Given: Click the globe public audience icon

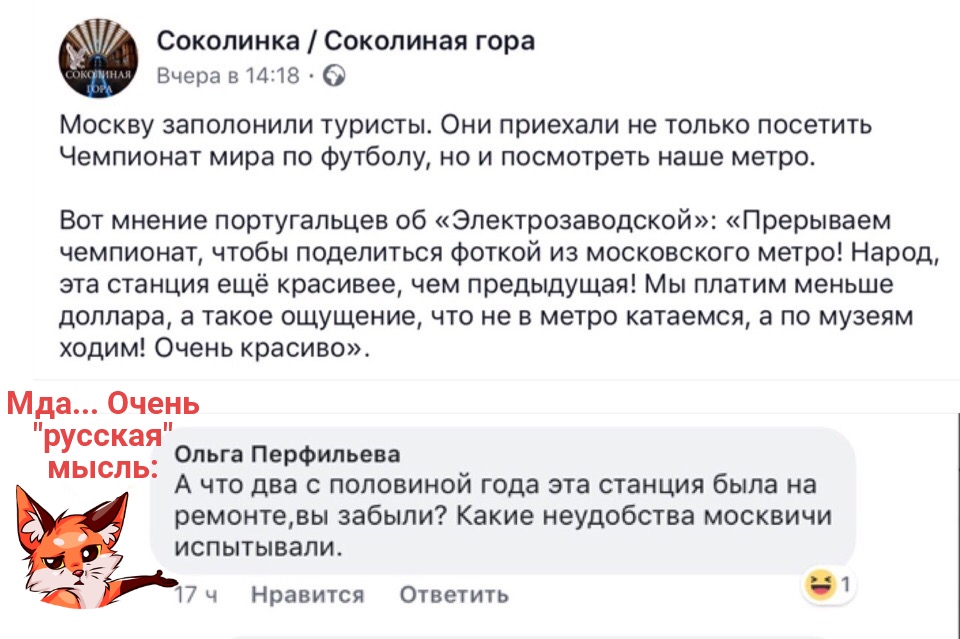Looking at the screenshot, I should [336, 73].
